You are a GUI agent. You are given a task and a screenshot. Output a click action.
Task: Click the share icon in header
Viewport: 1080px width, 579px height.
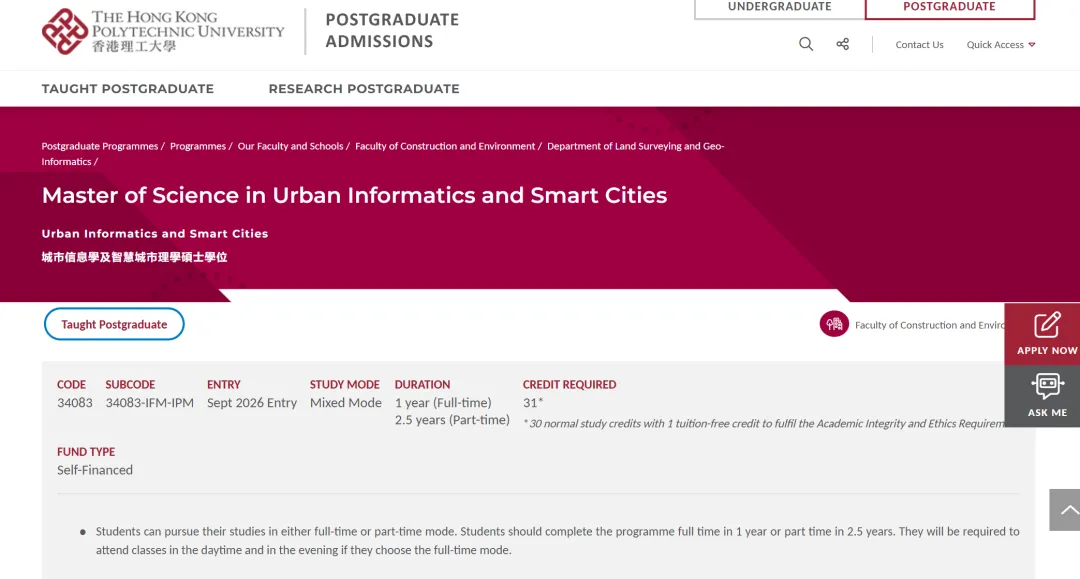(843, 44)
